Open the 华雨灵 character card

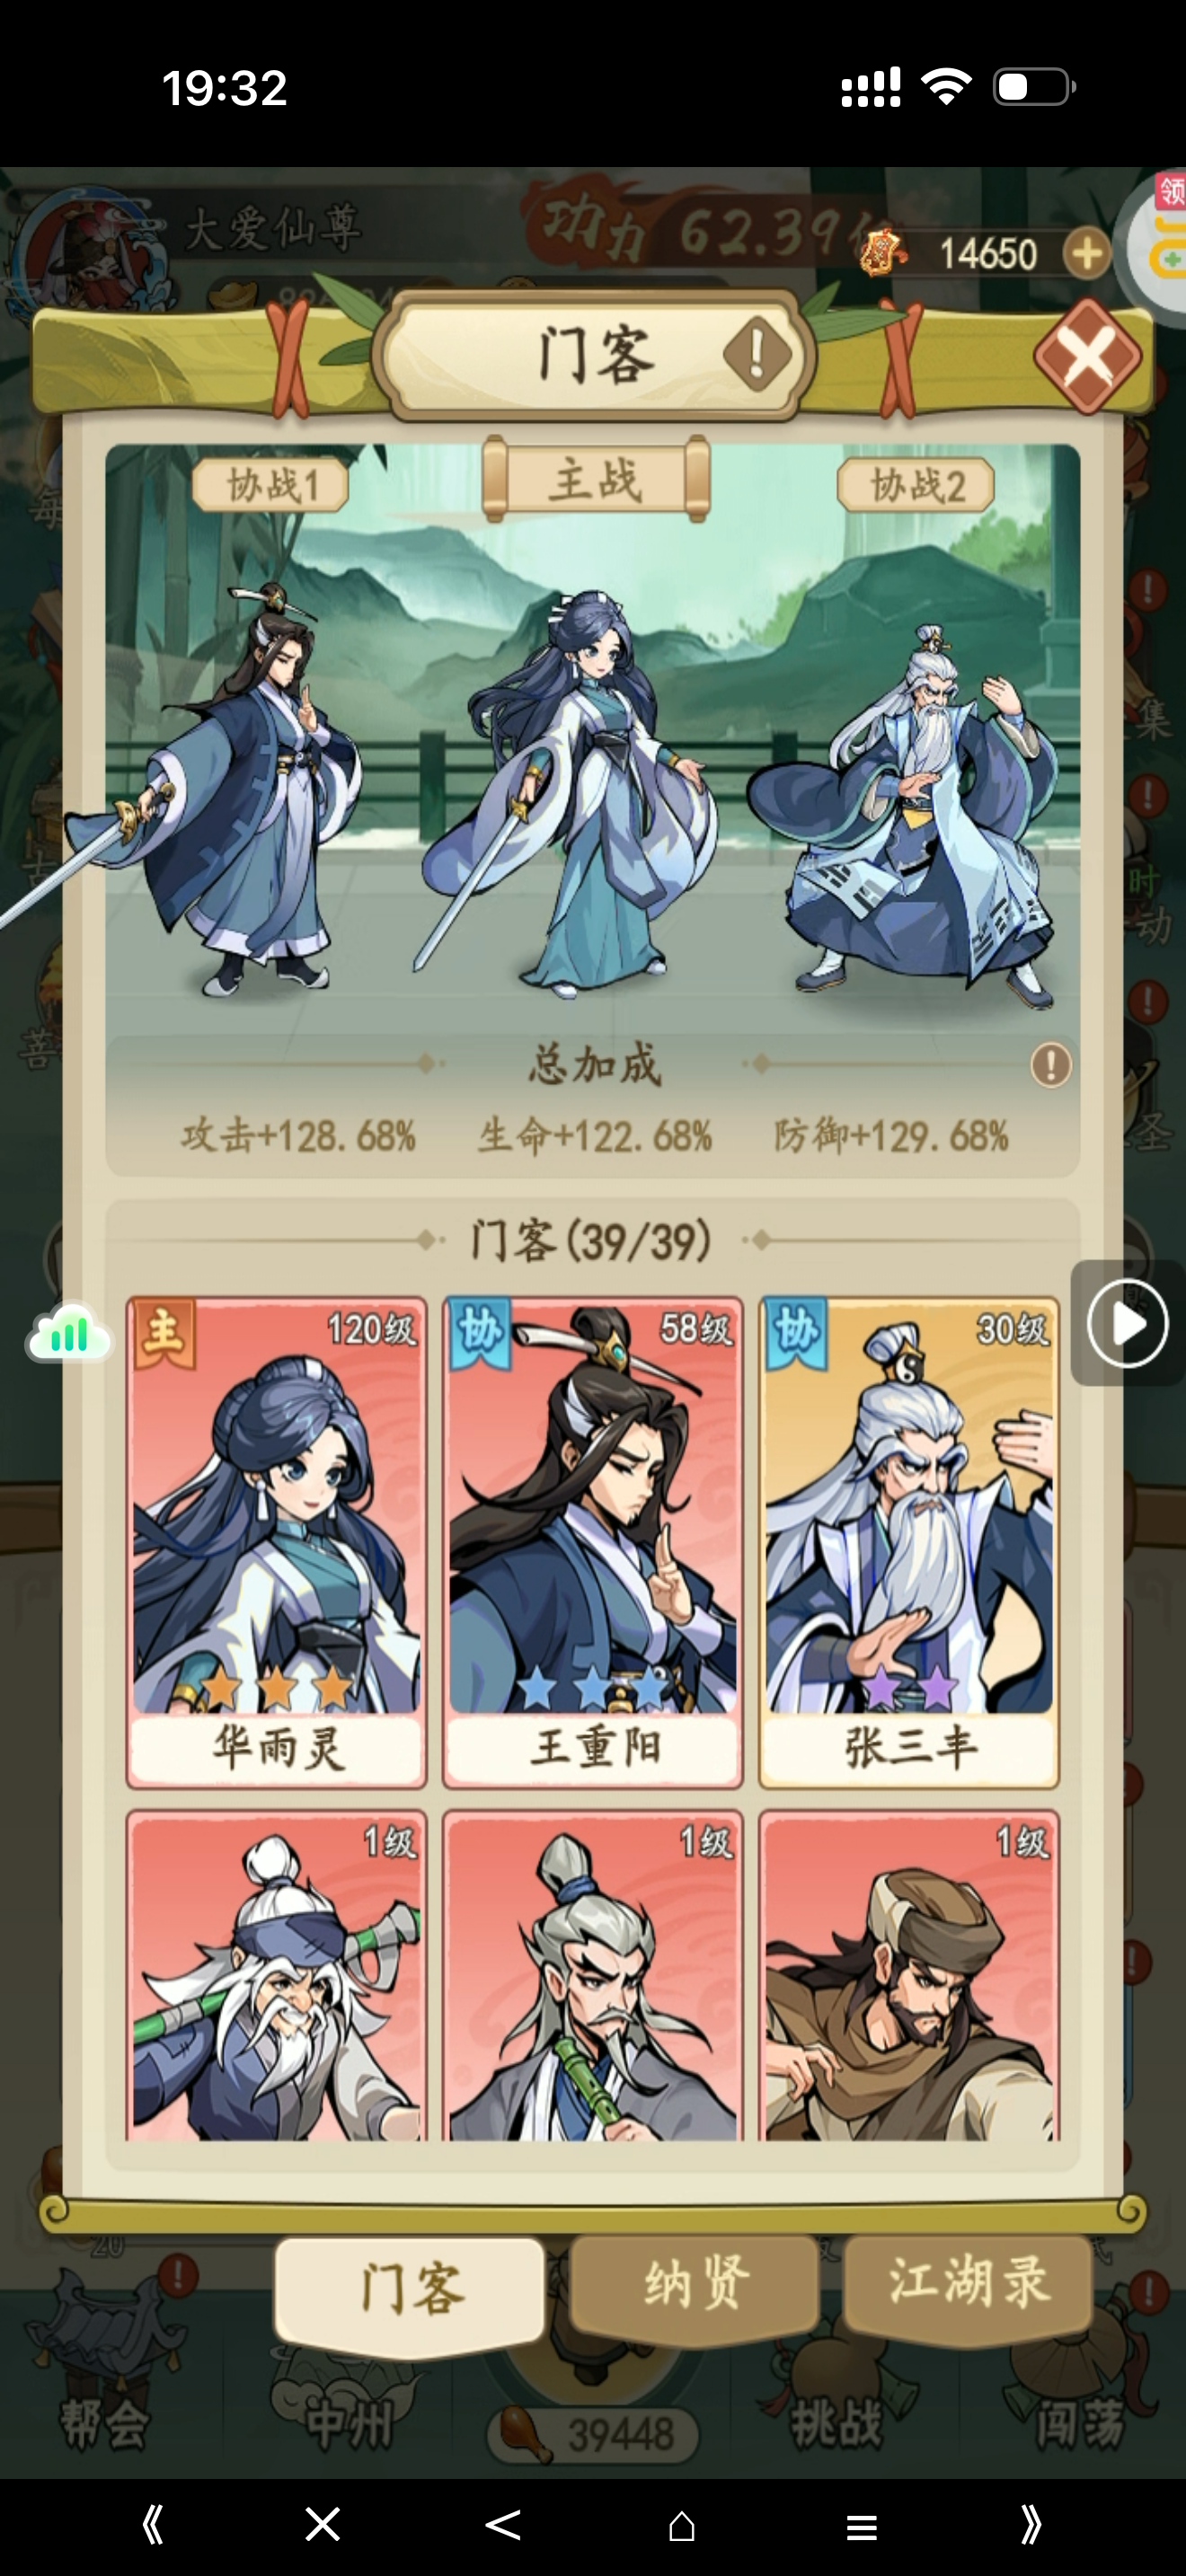click(x=276, y=1542)
